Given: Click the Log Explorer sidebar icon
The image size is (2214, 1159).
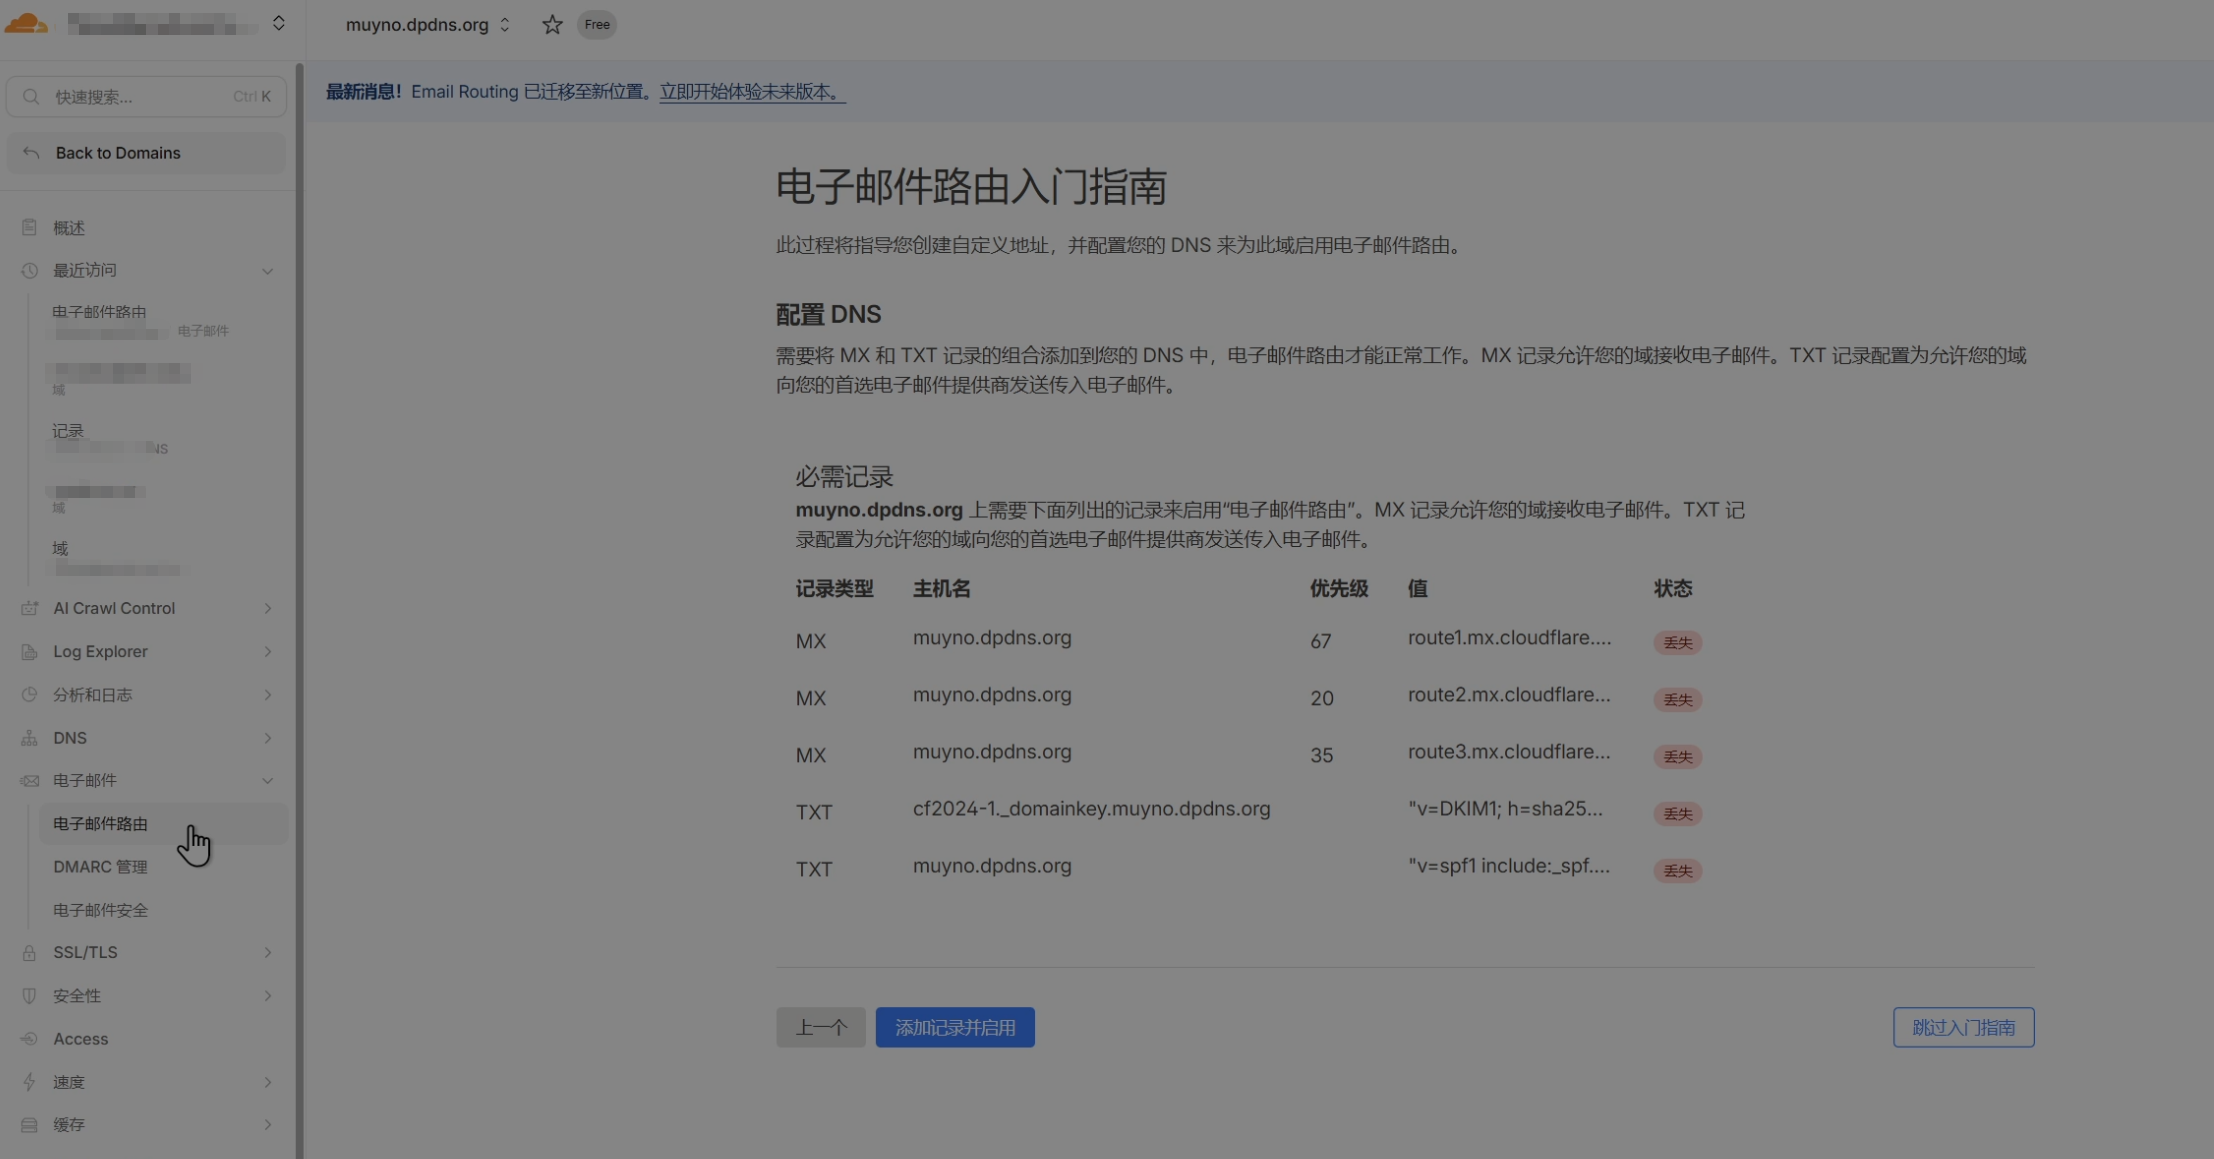Looking at the screenshot, I should tap(29, 652).
